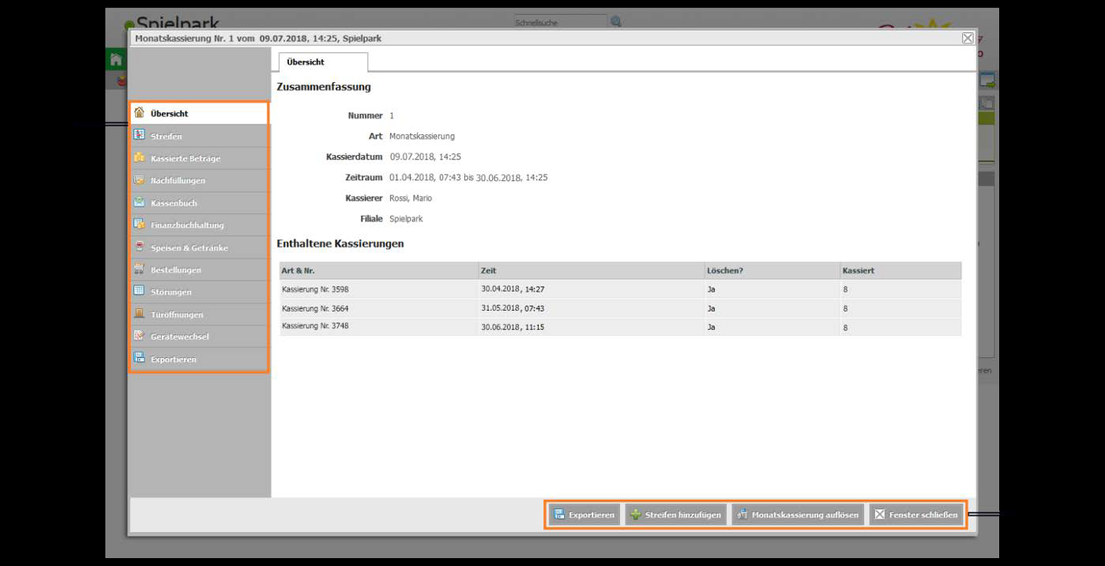Click Kassierdatum value 09.07.2018, 14:25
This screenshot has width=1105, height=566.
[x=425, y=156]
